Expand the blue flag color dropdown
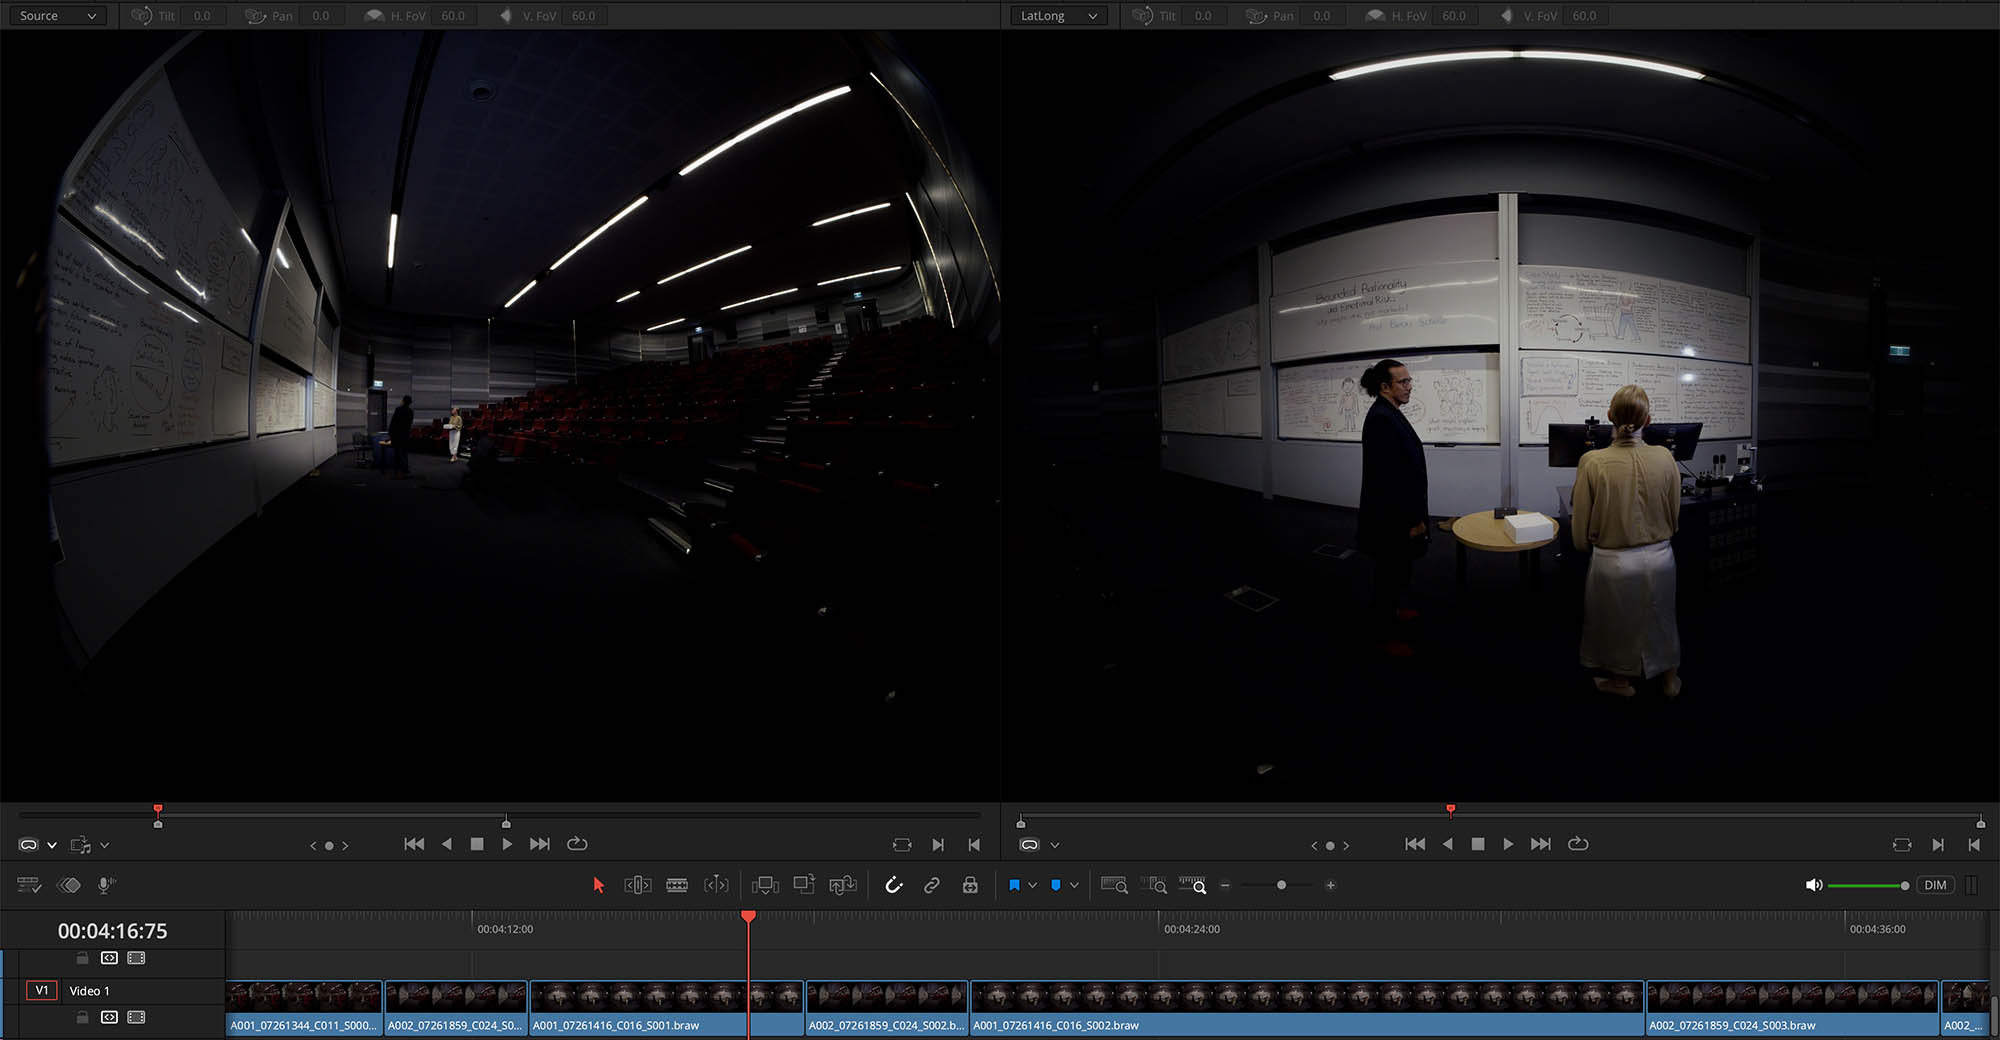Screen dimensions: 2000x1040 [1033, 885]
